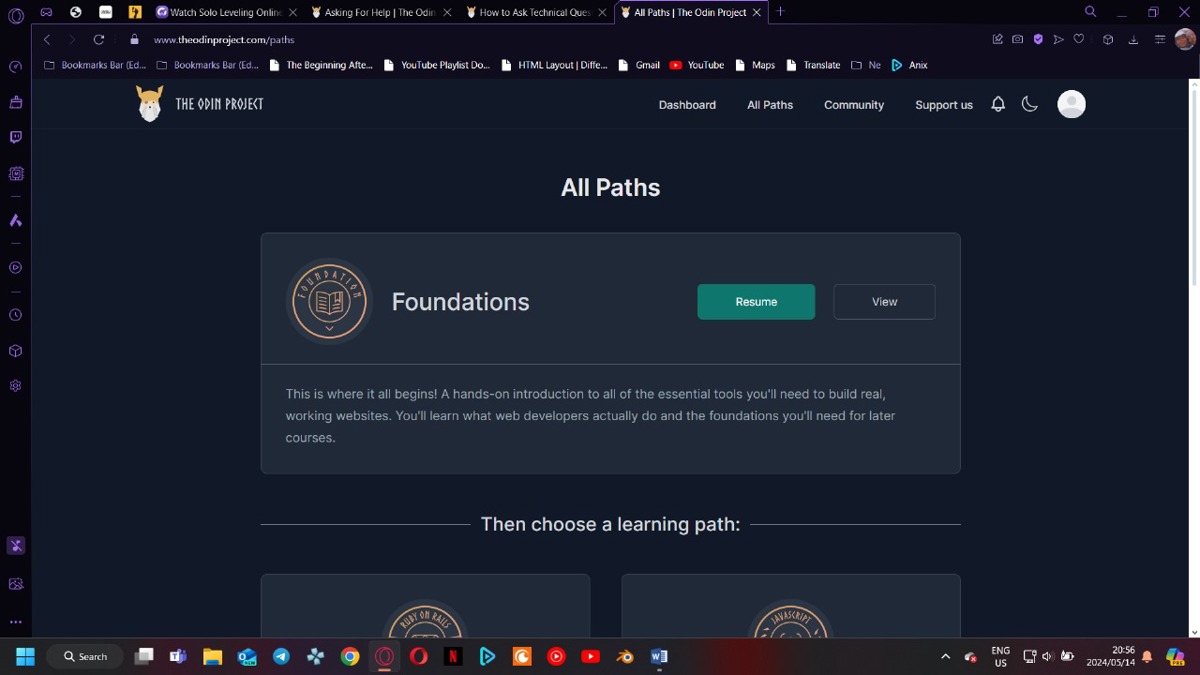Click the Windows Start button
The height and width of the screenshot is (675, 1200).
25,656
